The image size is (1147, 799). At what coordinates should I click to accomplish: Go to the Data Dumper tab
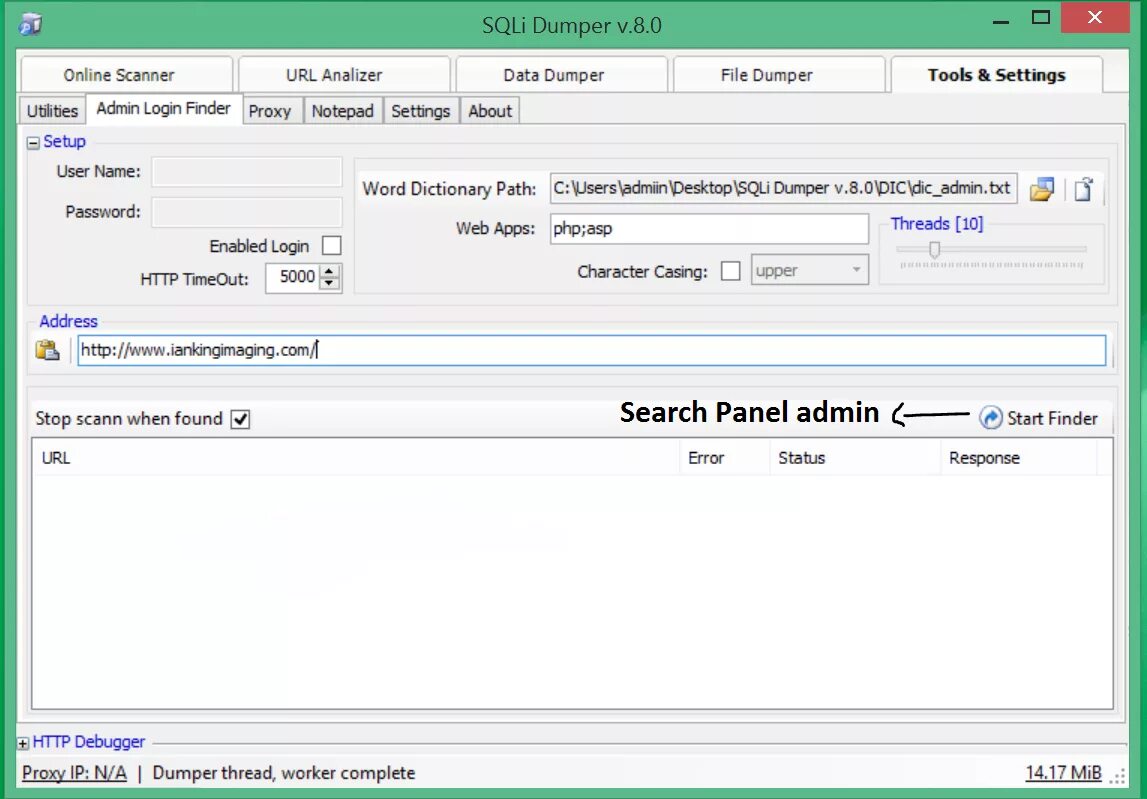pyautogui.click(x=561, y=75)
